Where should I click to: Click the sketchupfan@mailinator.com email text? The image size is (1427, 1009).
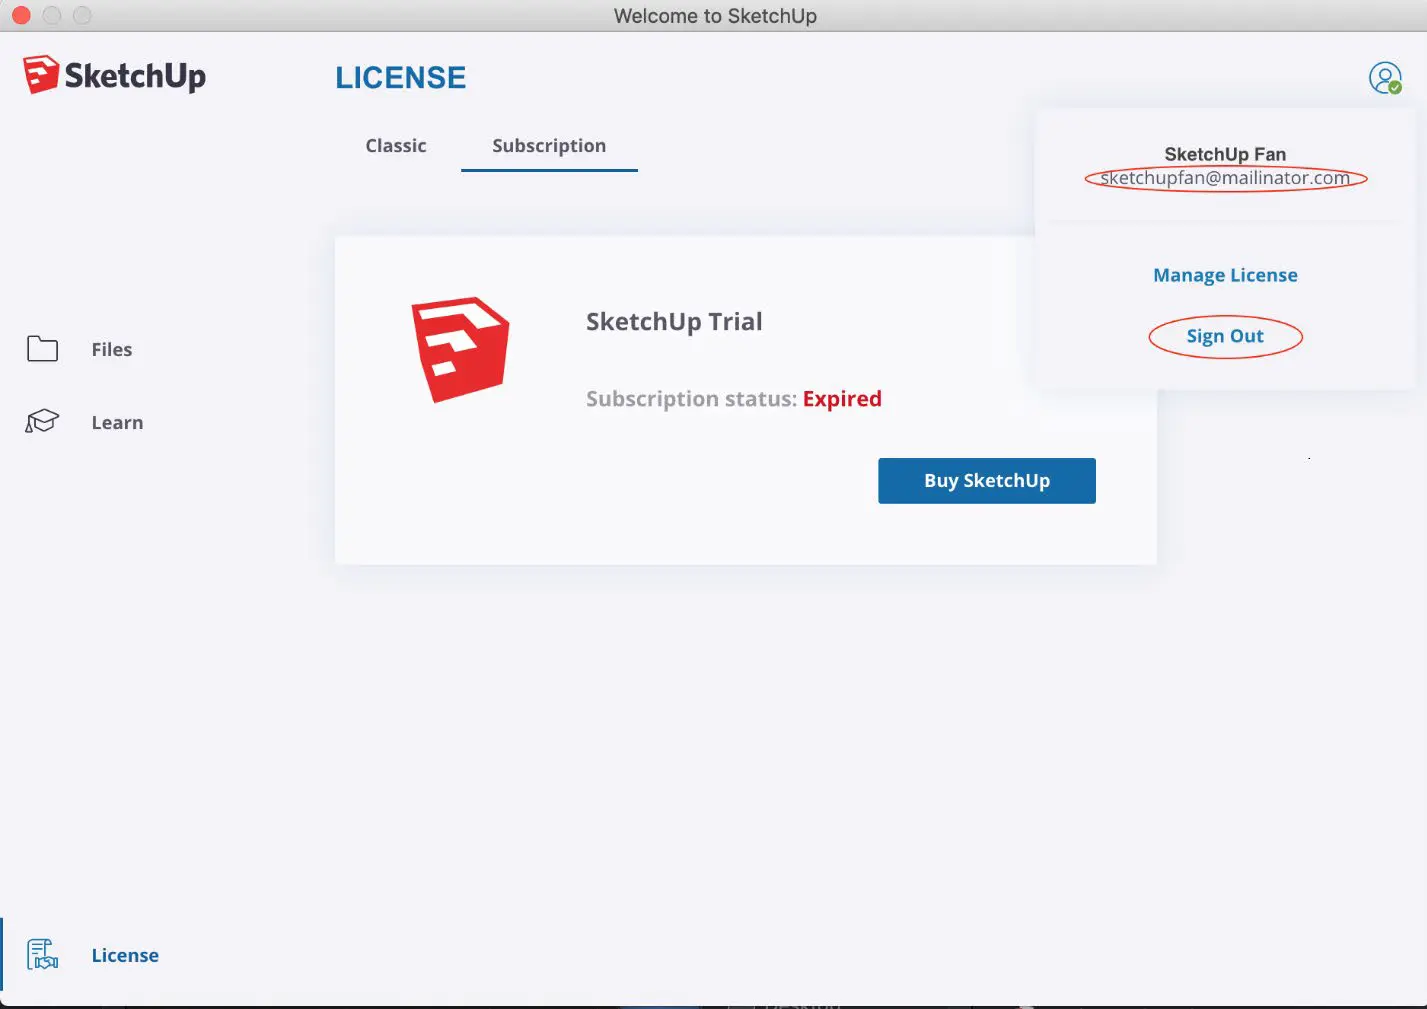1225,178
